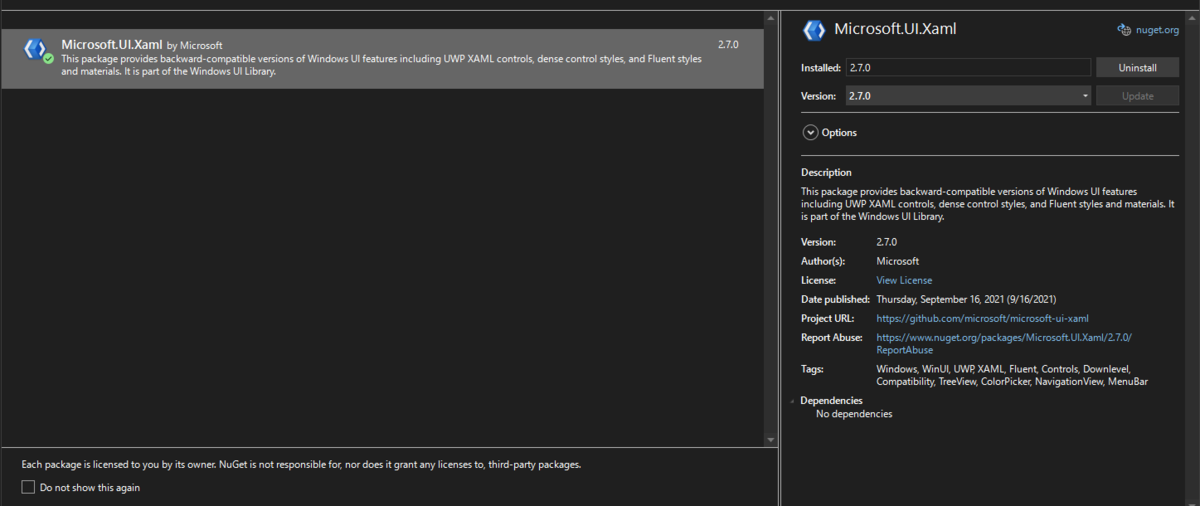This screenshot has height=506, width=1200.
Task: Click the large package logo in details pane
Action: point(814,30)
